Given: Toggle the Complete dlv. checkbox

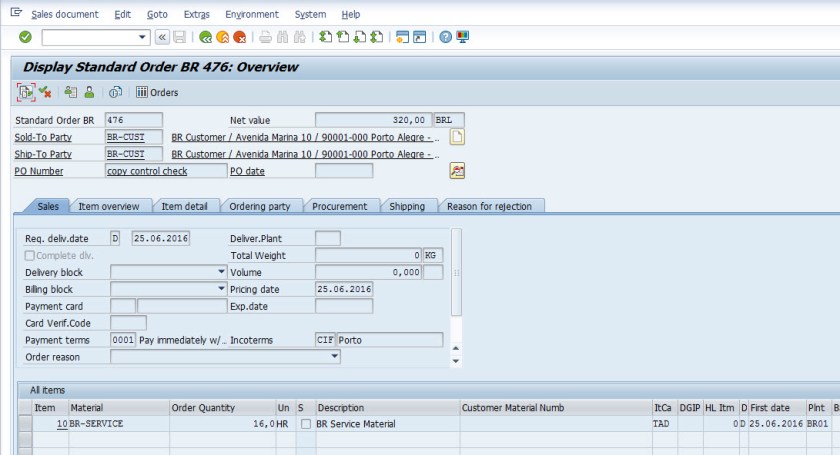Looking at the screenshot, I should click(x=30, y=256).
